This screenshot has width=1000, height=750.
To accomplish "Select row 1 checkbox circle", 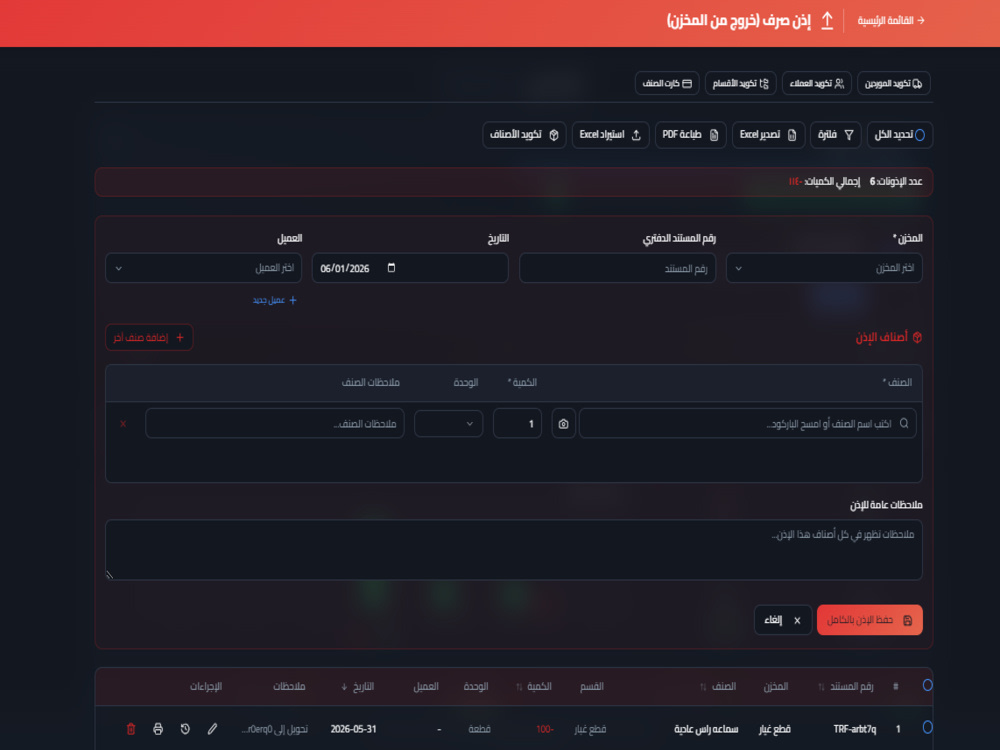I will coord(927,727).
